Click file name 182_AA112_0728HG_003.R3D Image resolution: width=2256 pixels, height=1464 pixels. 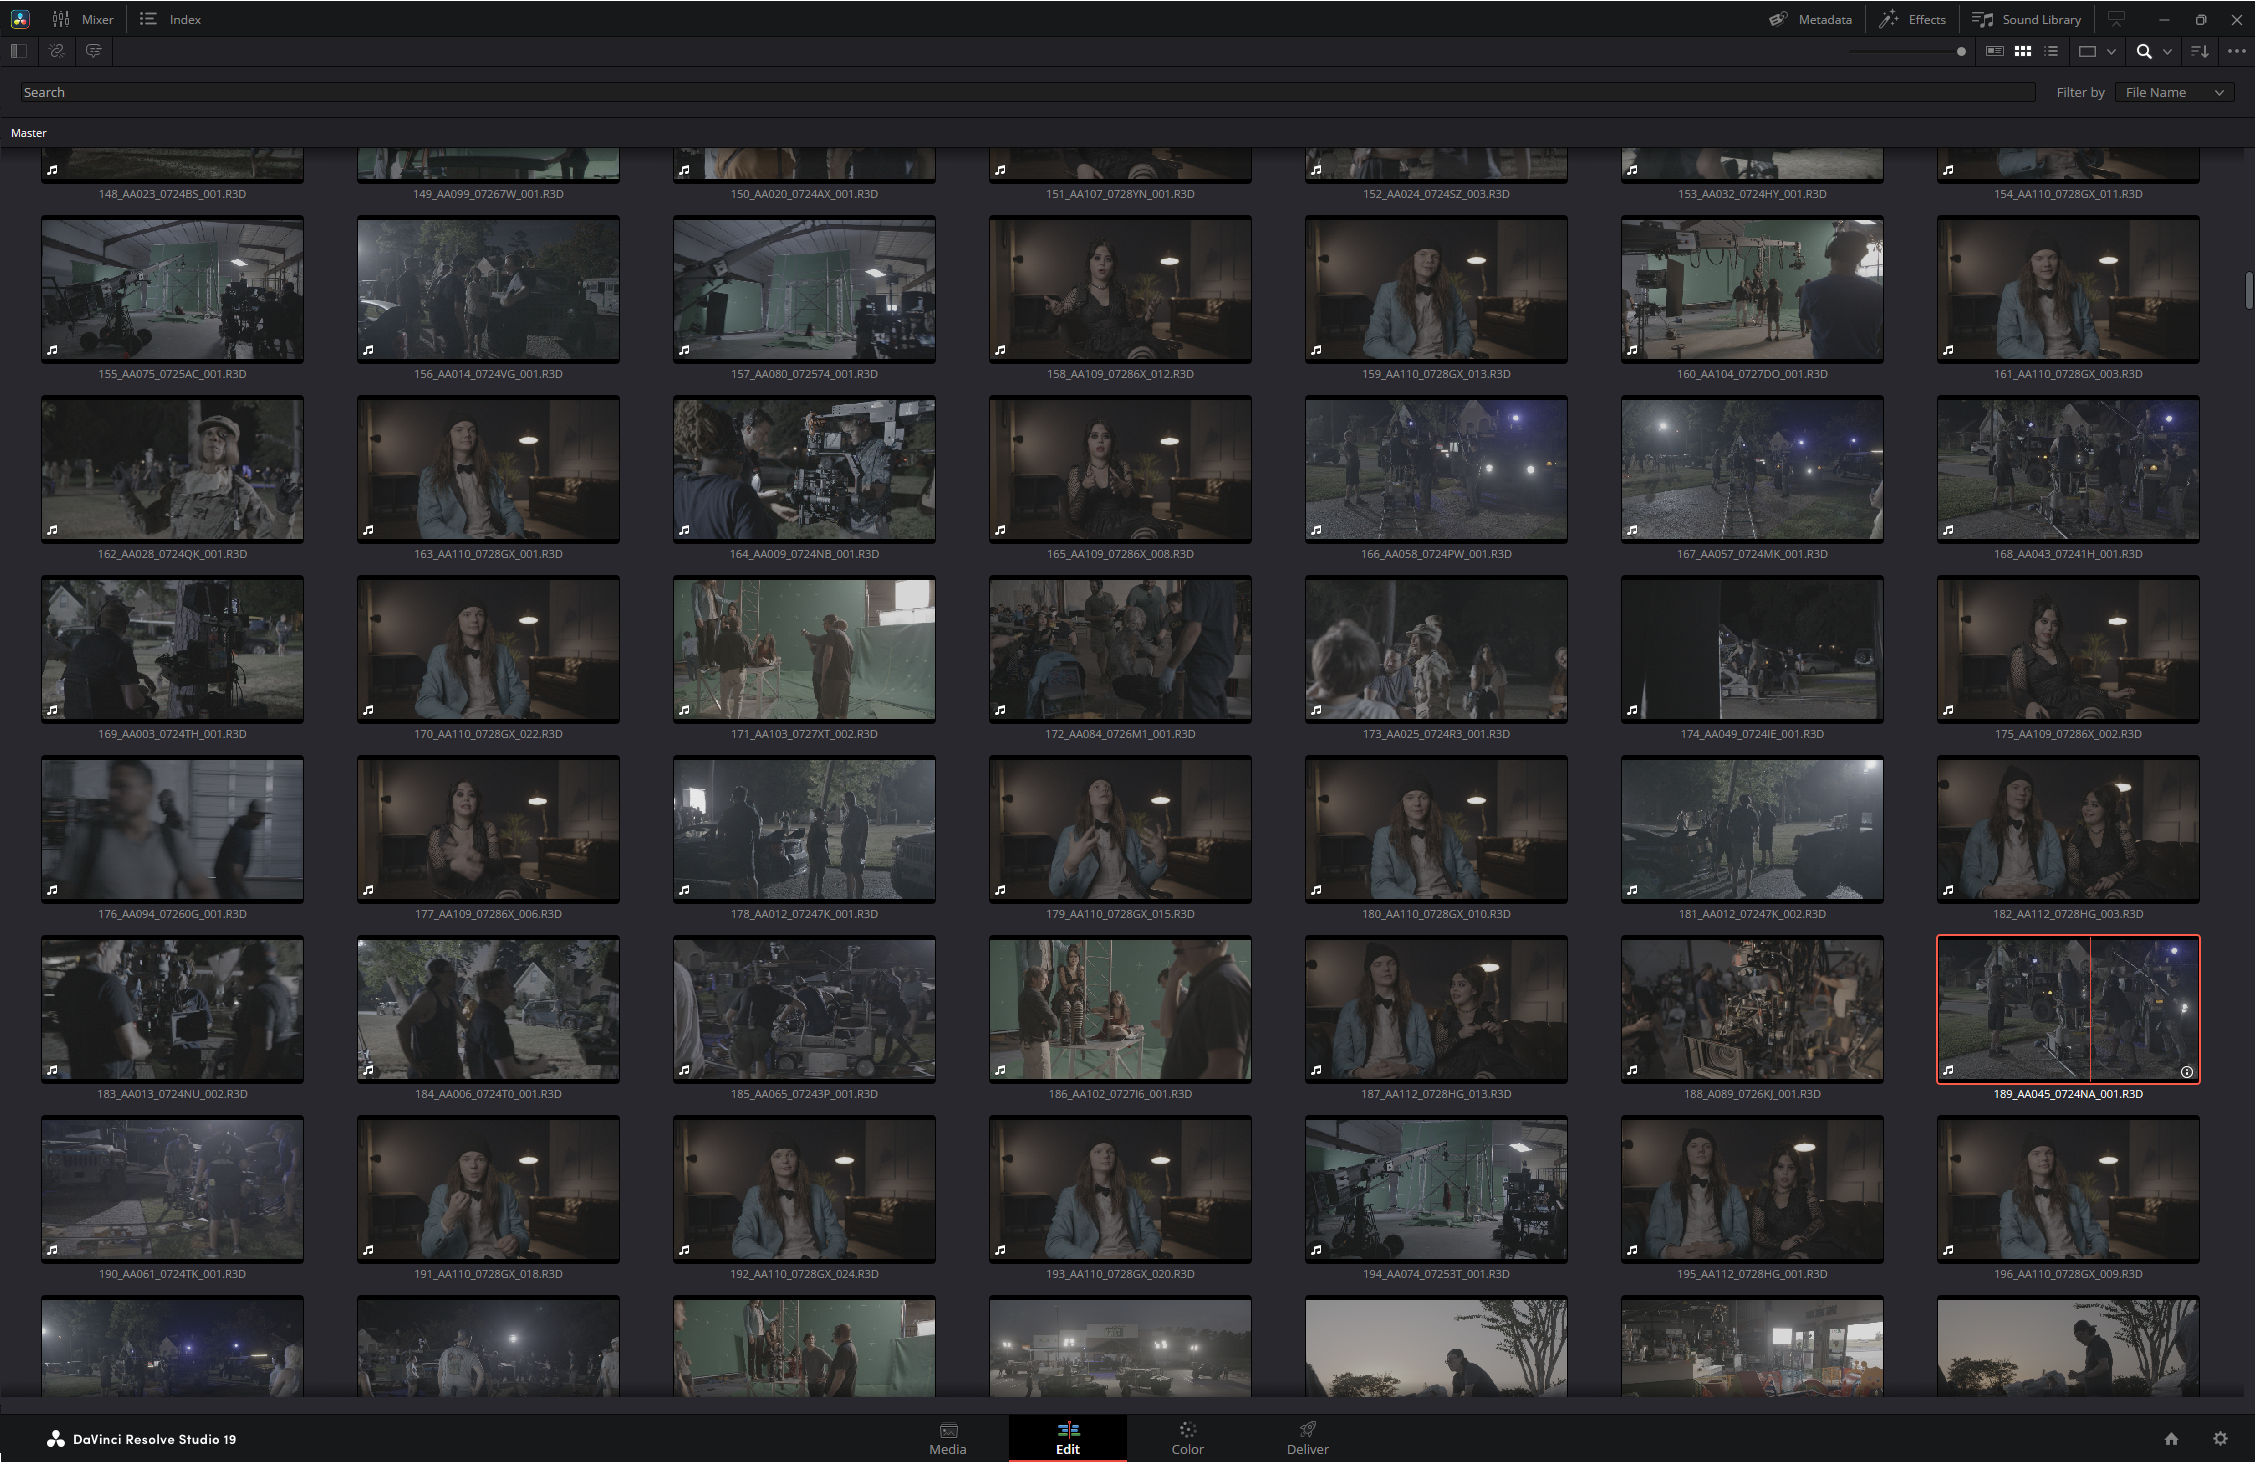(2068, 914)
